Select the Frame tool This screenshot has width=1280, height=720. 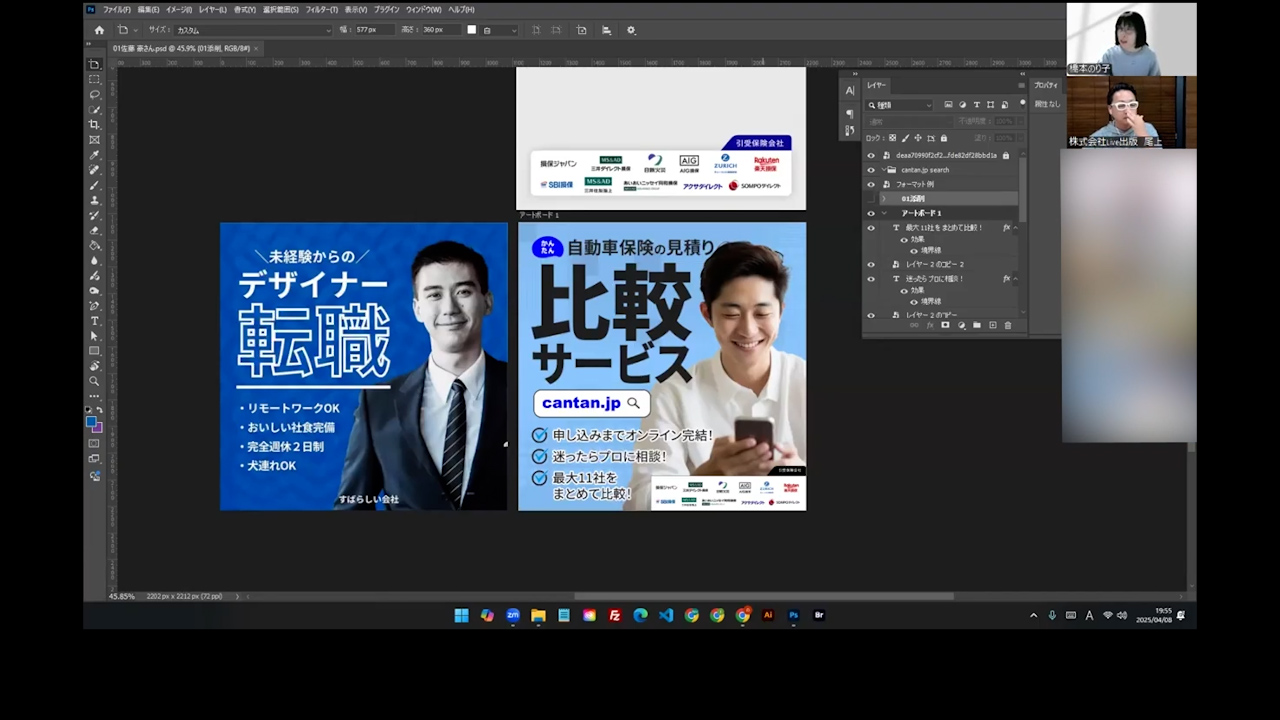pyautogui.click(x=95, y=140)
